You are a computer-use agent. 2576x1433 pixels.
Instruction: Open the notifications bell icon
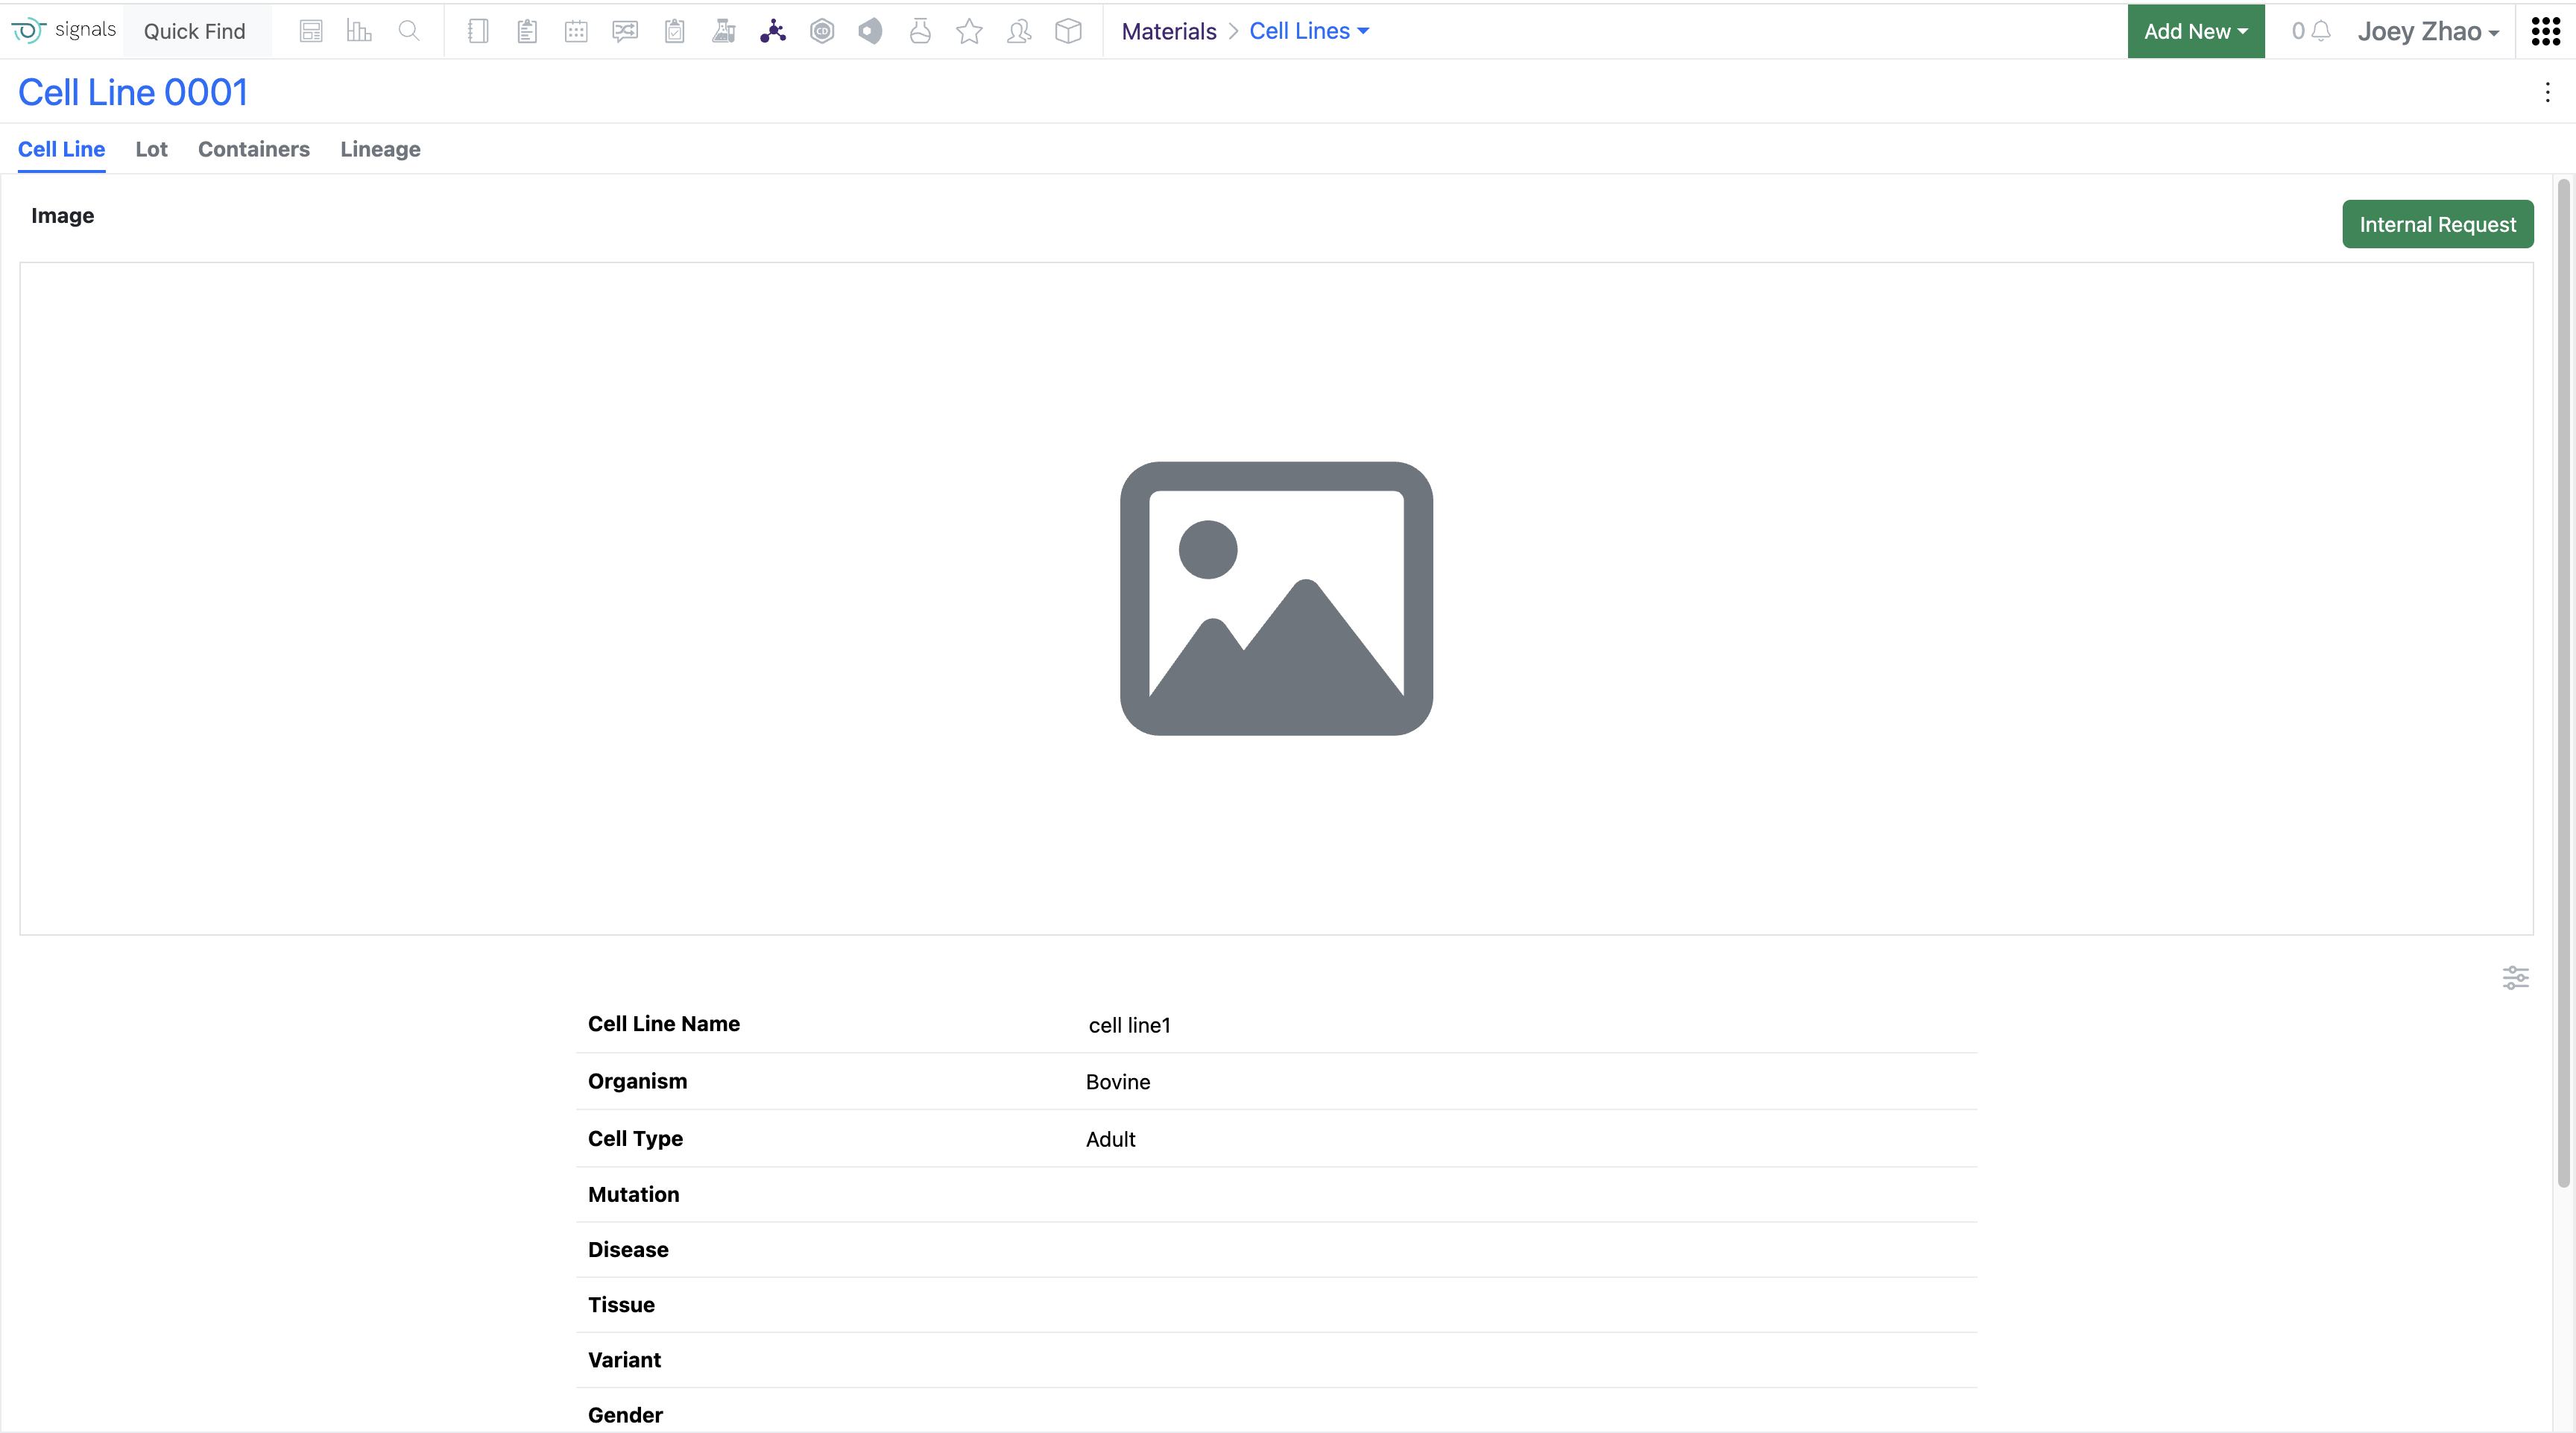[x=2321, y=31]
